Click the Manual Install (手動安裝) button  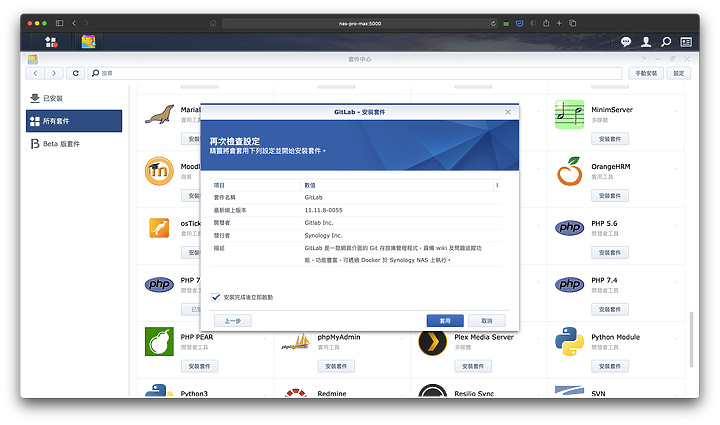click(x=646, y=73)
